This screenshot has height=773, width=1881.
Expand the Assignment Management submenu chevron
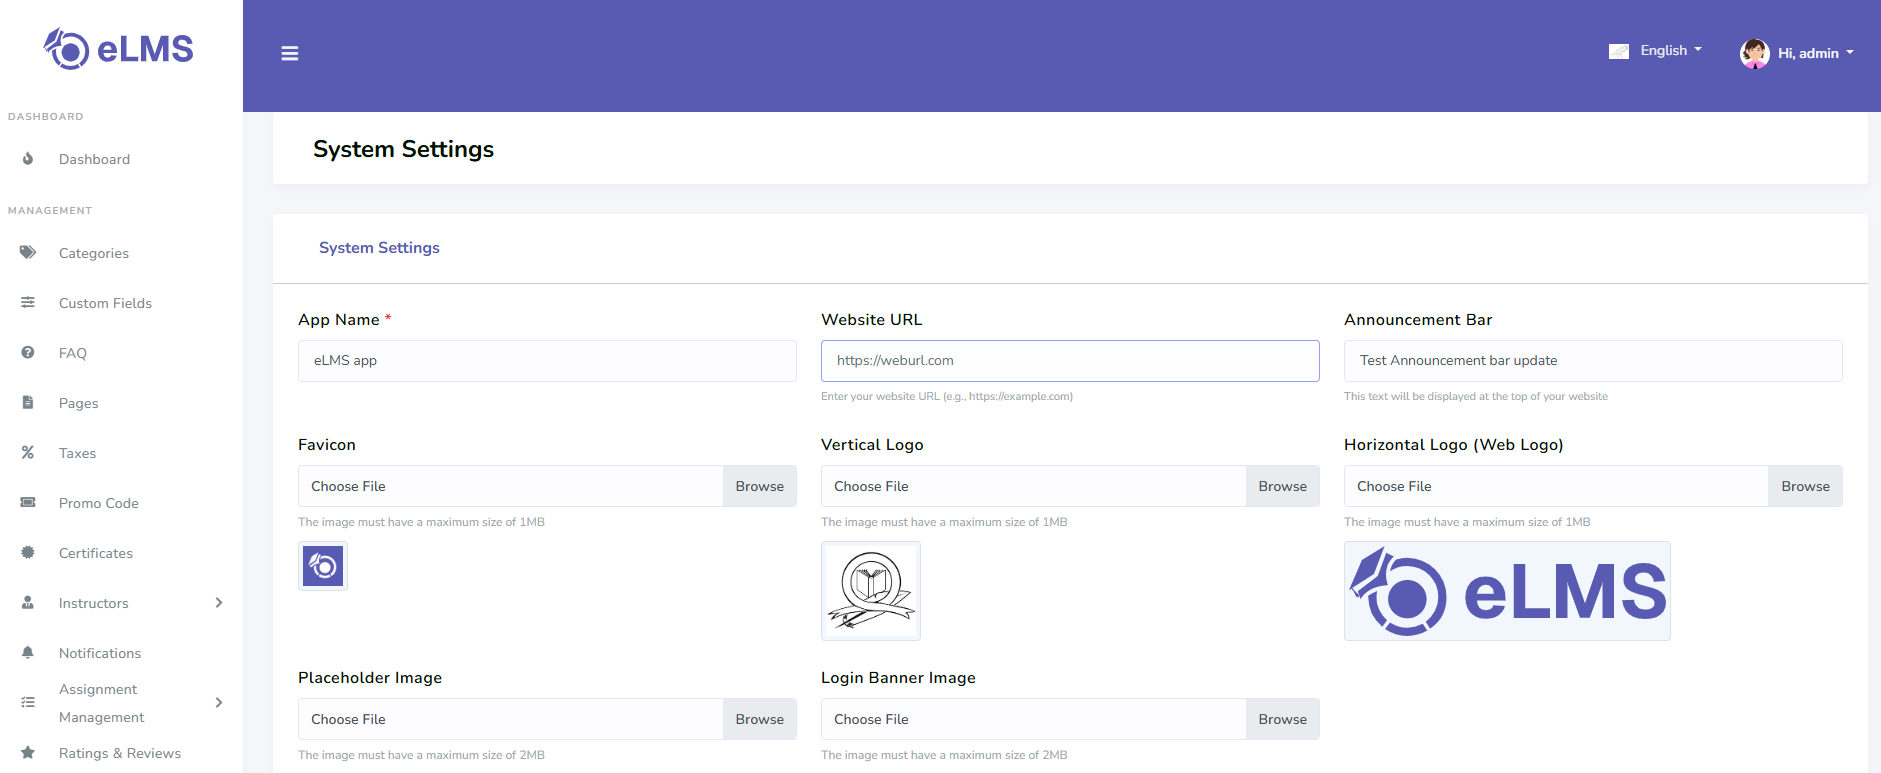219,703
